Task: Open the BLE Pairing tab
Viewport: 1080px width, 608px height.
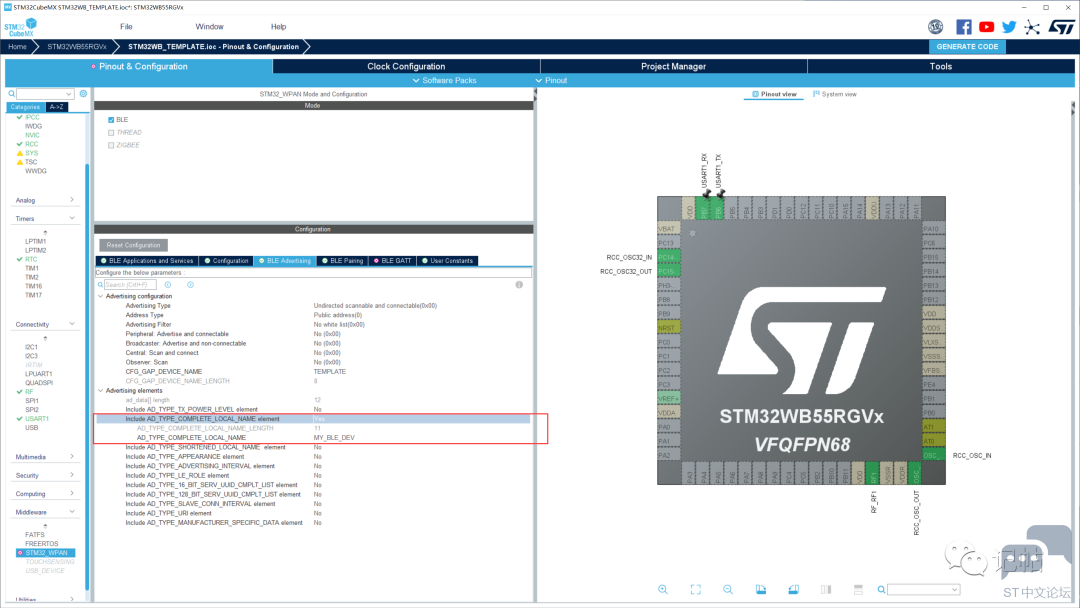Action: coord(342,261)
